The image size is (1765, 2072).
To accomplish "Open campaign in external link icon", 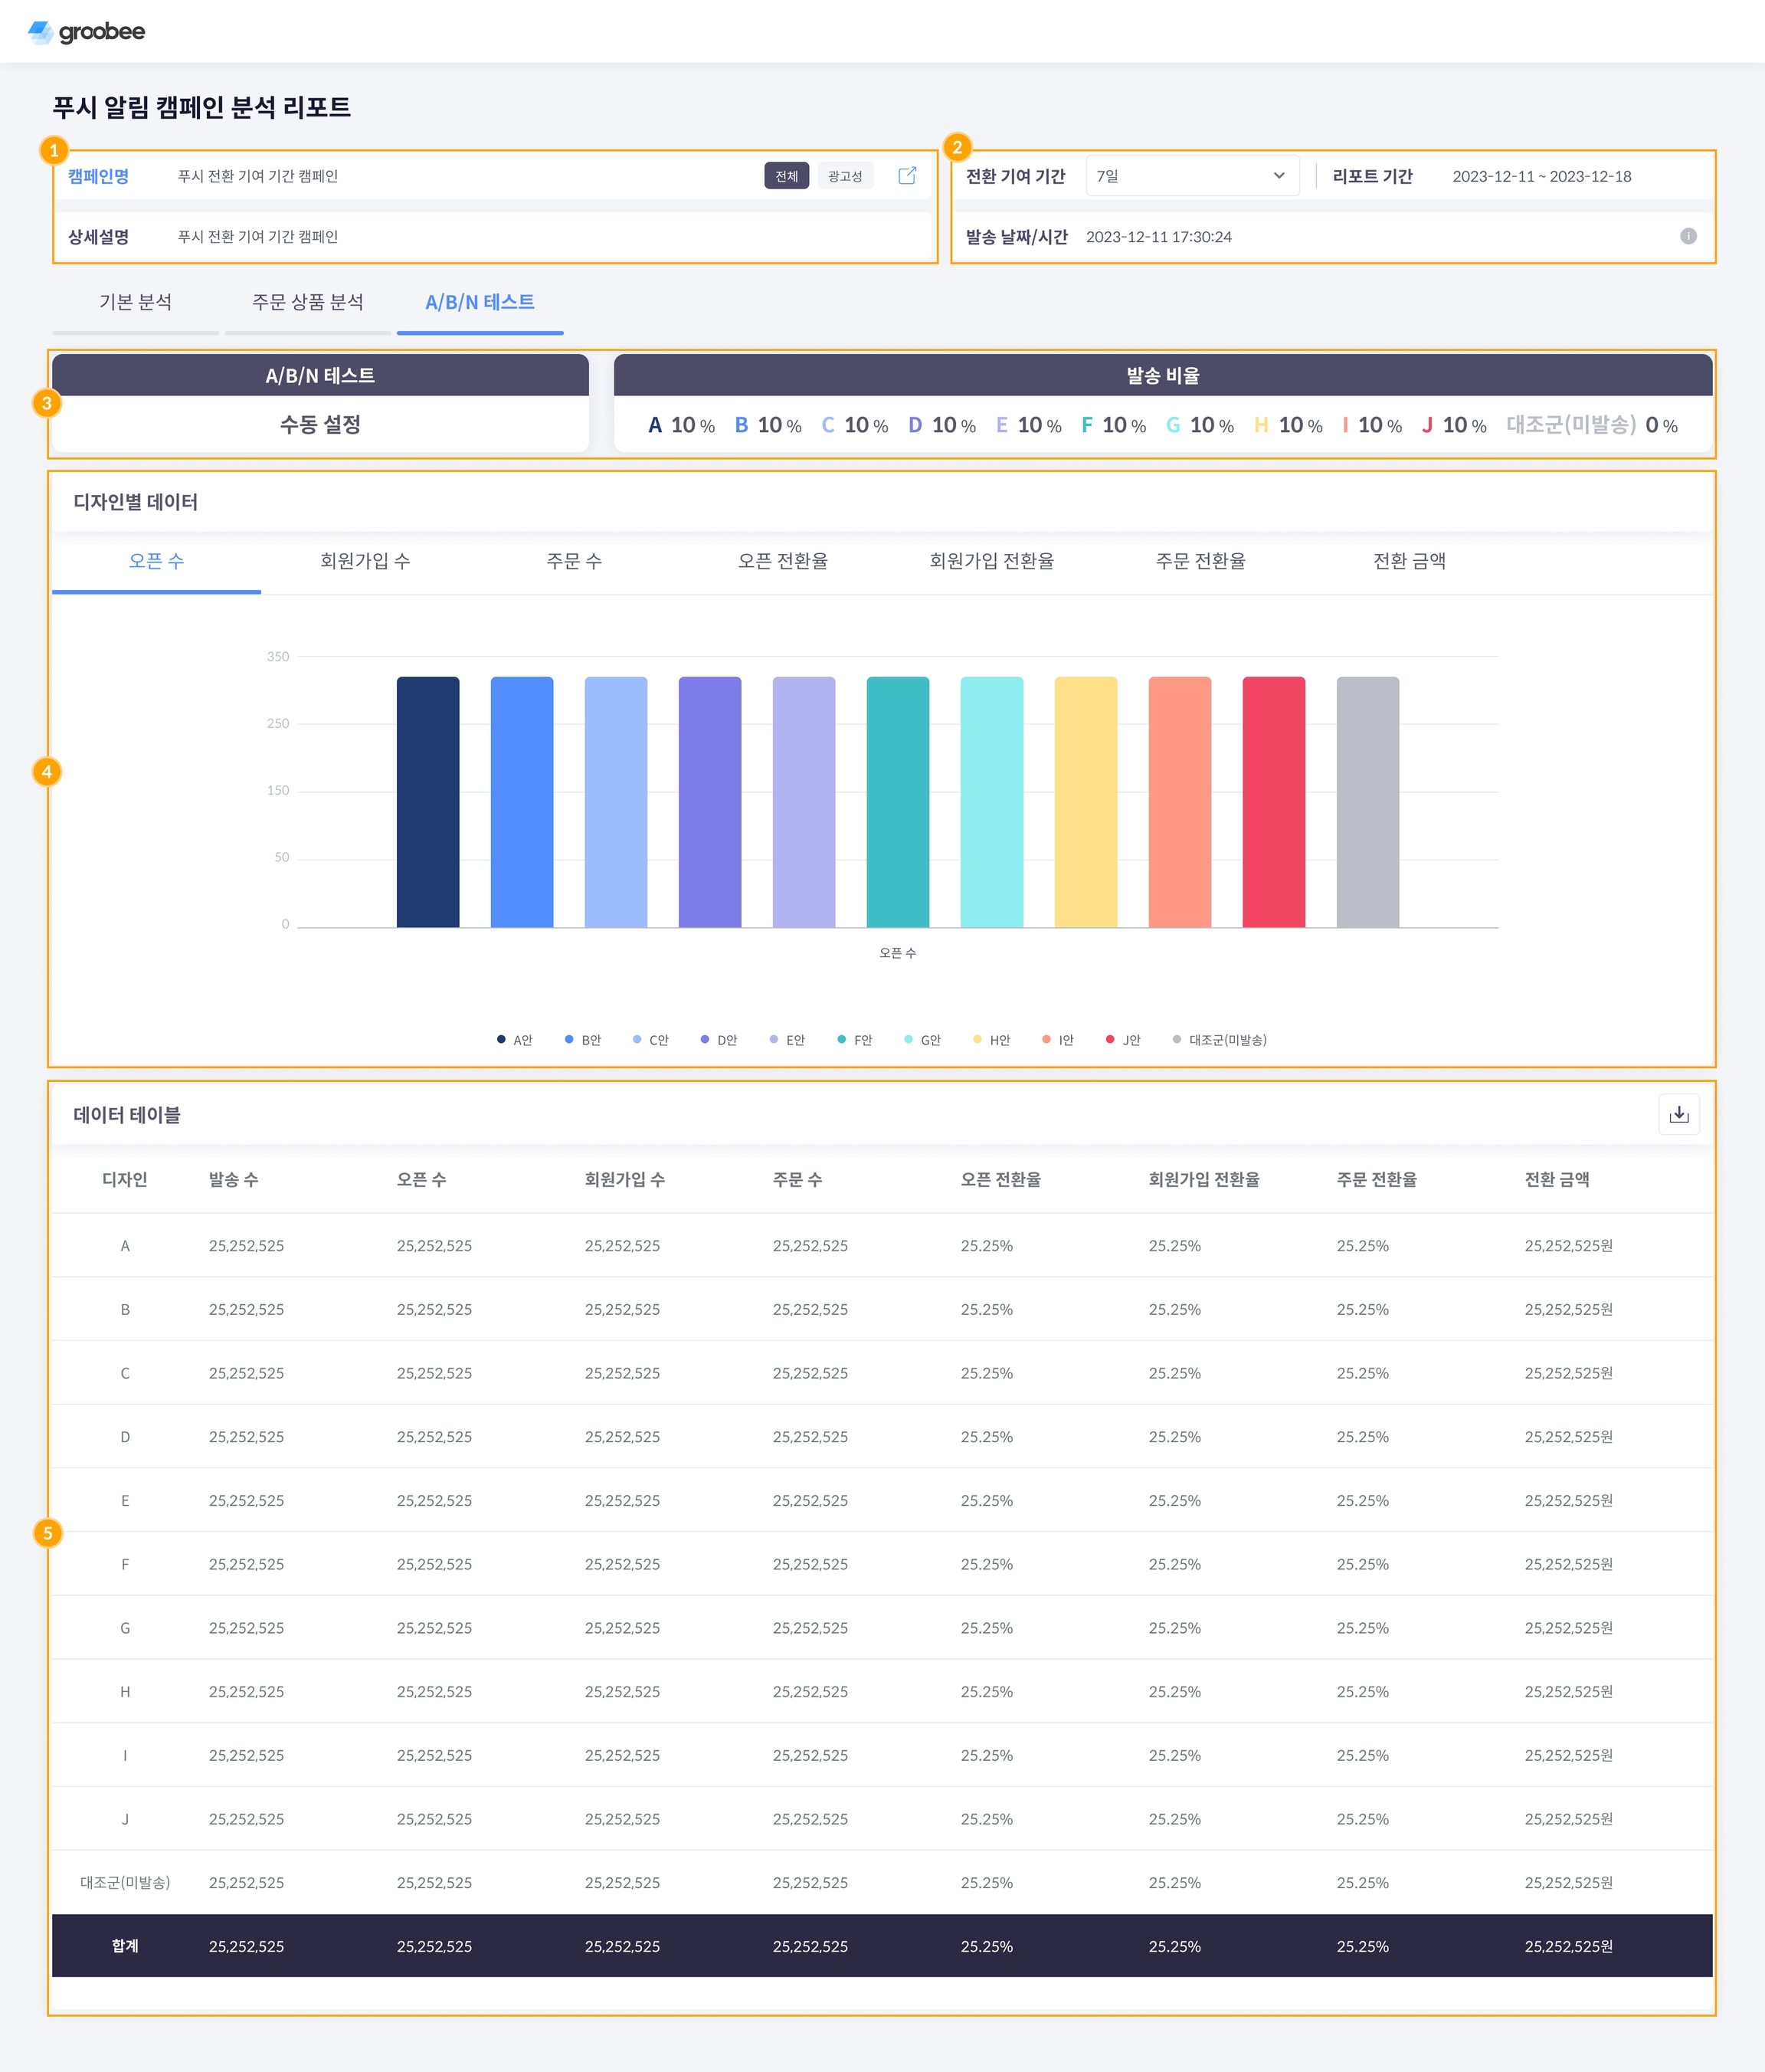I will pos(907,176).
